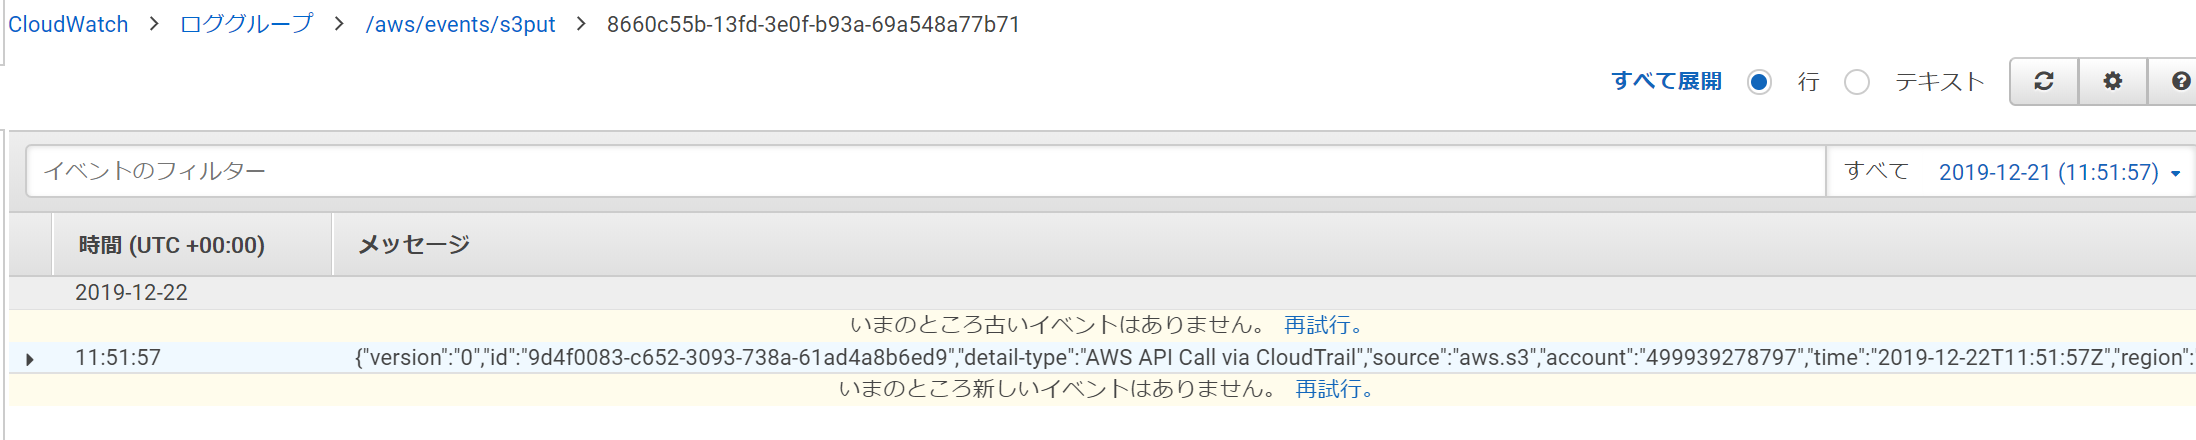This screenshot has width=2196, height=440.
Task: Click the 11:51:57 timestamp in the log row
Action: (x=118, y=358)
